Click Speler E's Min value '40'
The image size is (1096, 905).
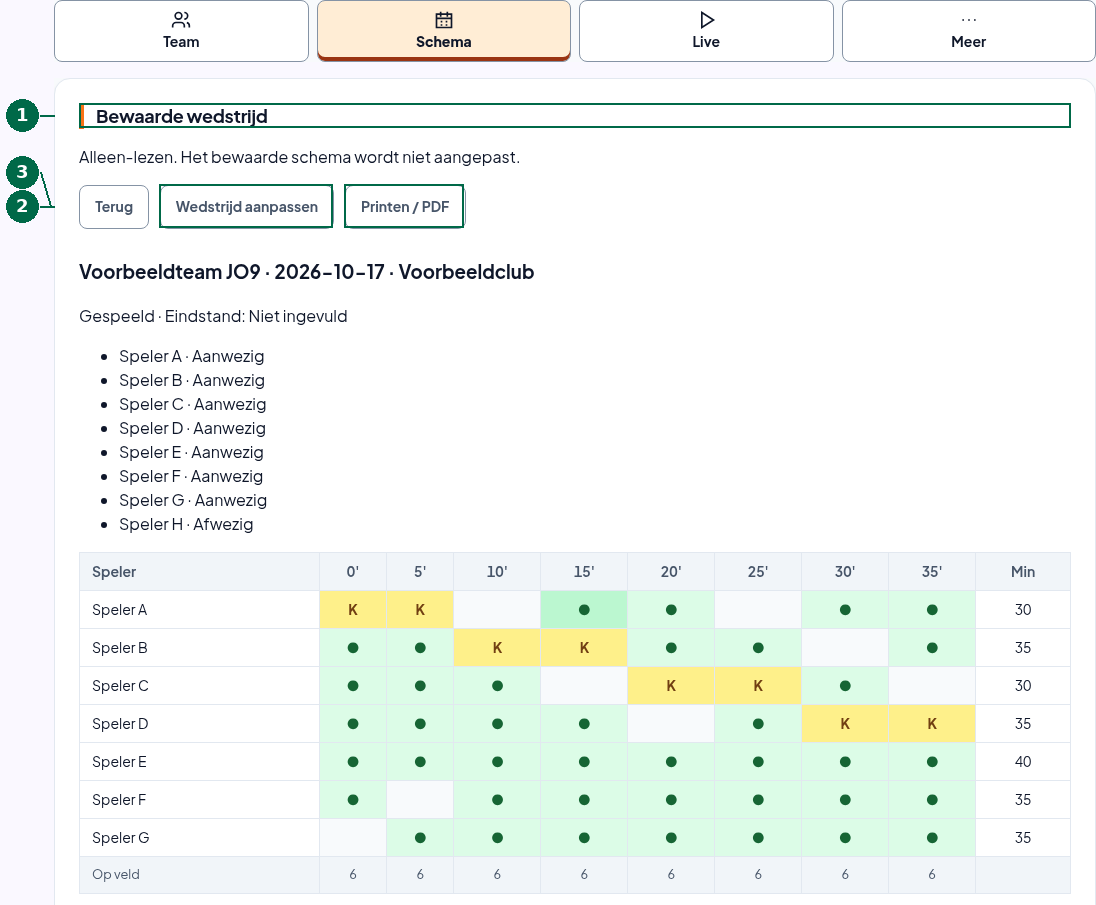(x=1023, y=762)
